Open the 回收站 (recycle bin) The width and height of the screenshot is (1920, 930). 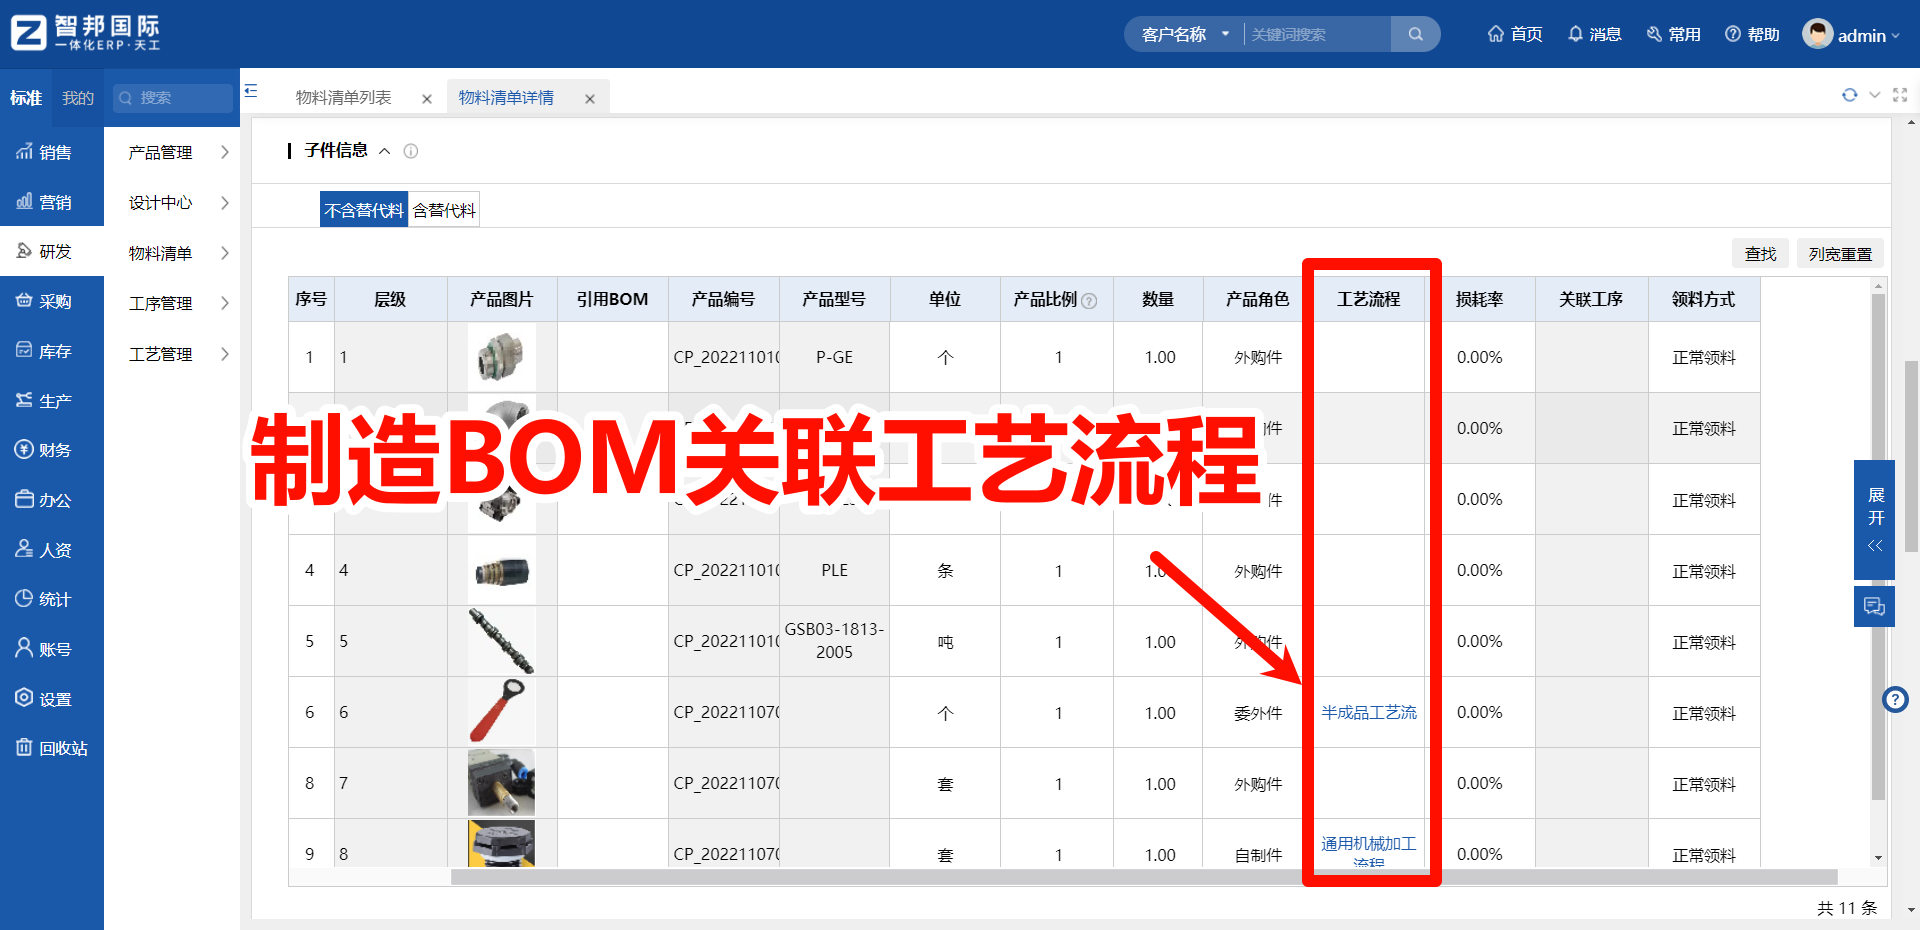tap(52, 748)
